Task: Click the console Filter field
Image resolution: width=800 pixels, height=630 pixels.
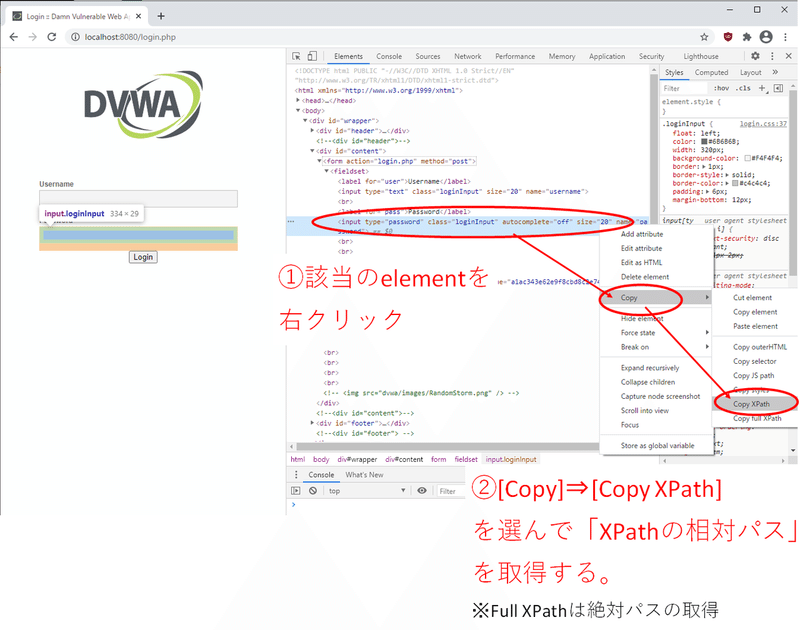Action: [450, 491]
